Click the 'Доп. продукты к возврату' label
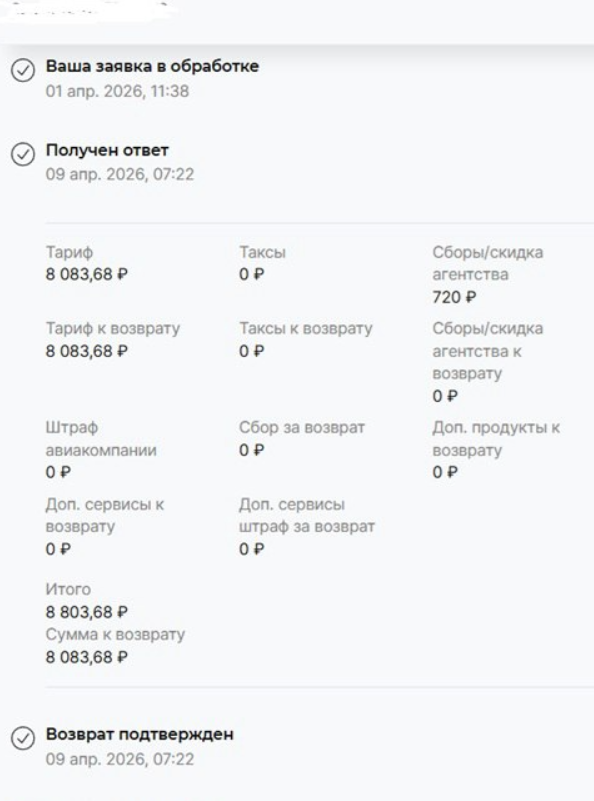This screenshot has width=594, height=801. (496, 439)
